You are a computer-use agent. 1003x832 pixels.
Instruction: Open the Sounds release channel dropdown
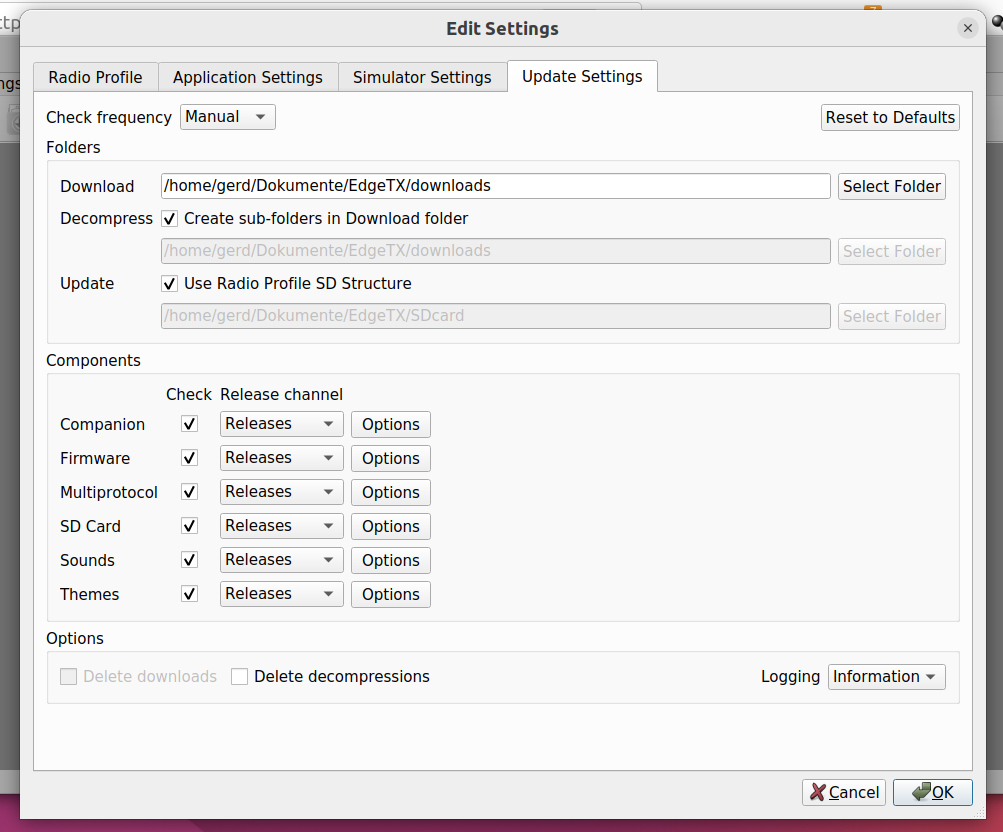pos(281,560)
